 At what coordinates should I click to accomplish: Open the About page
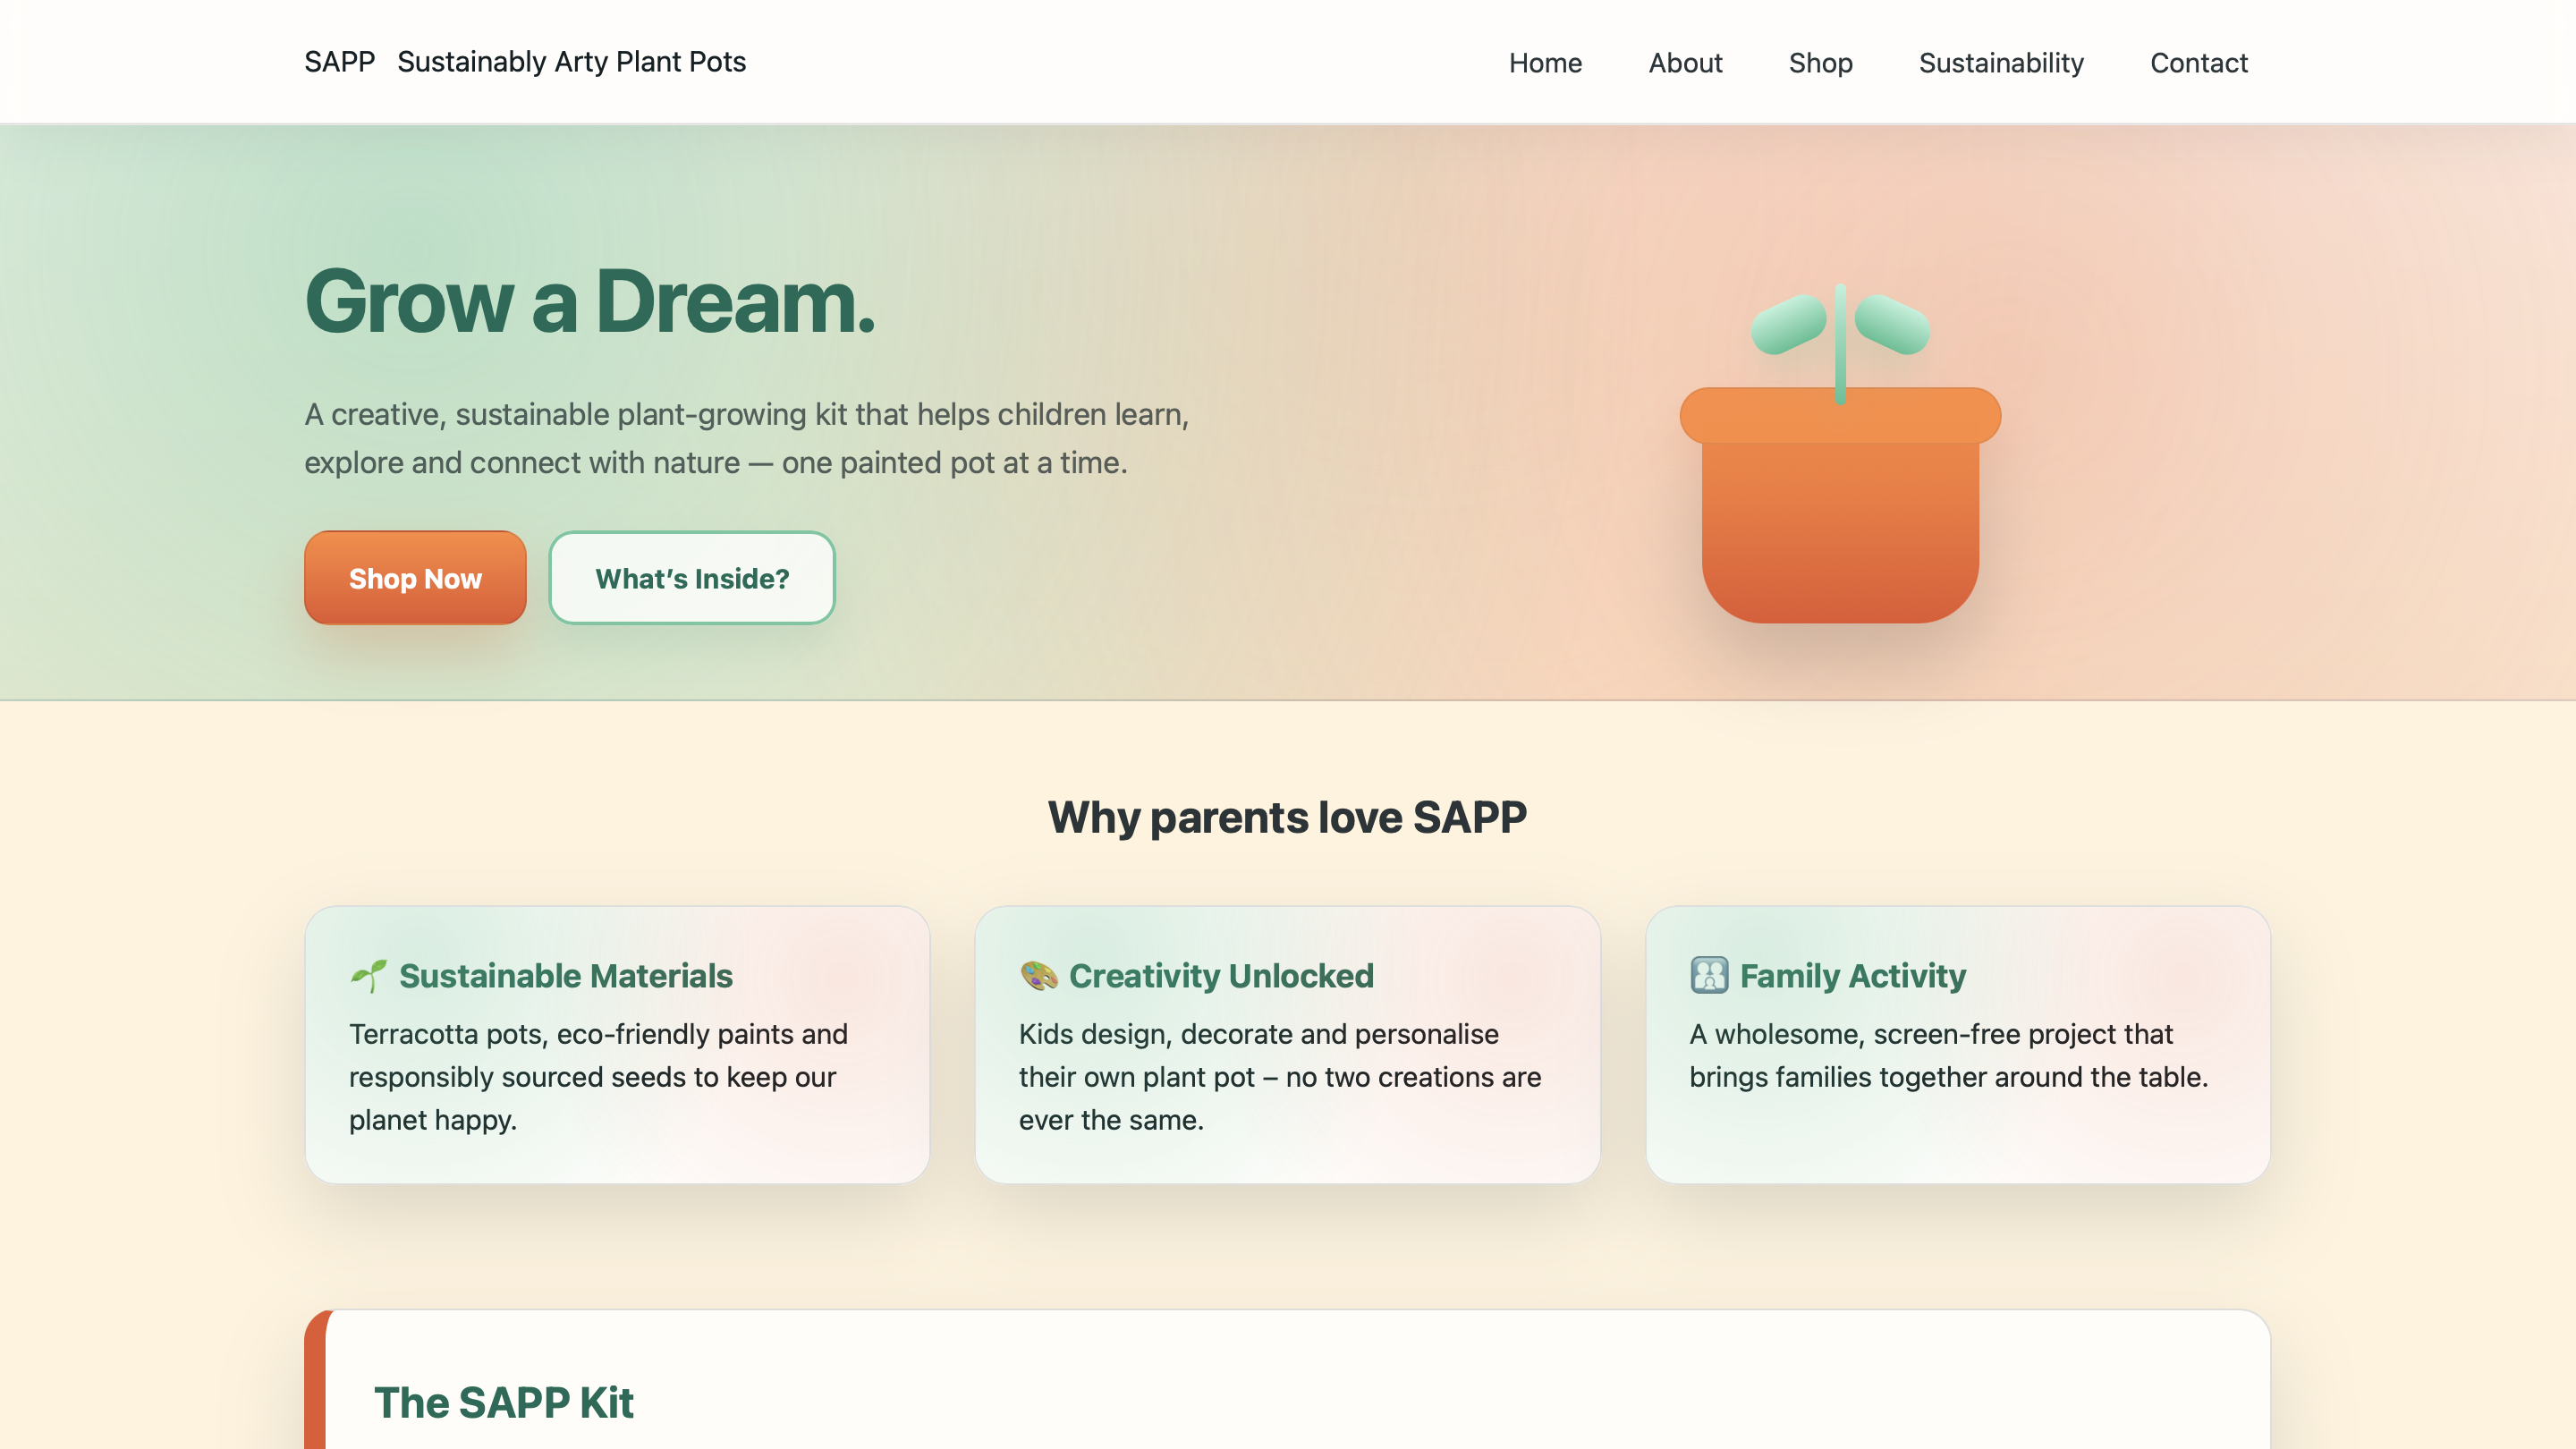pyautogui.click(x=1685, y=63)
